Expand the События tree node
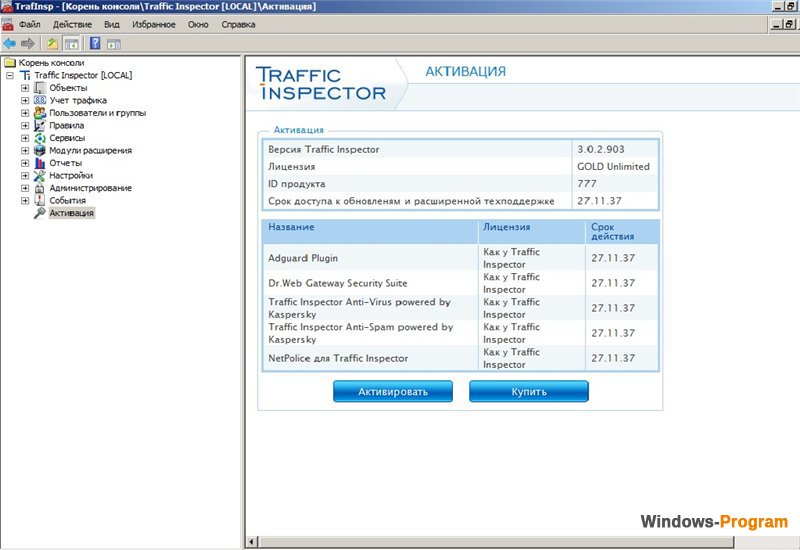This screenshot has width=800, height=550. (24, 201)
